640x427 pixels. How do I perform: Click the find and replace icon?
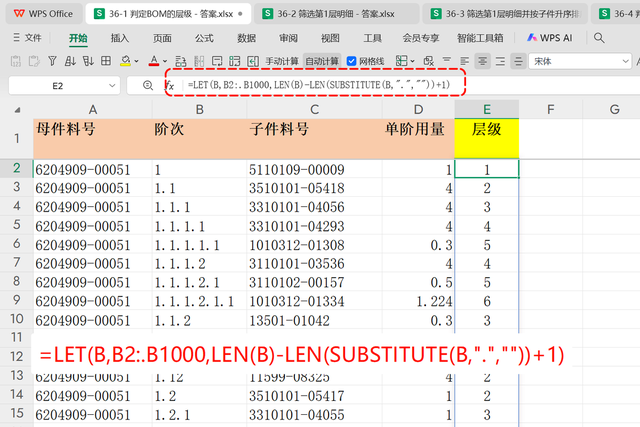180,61
